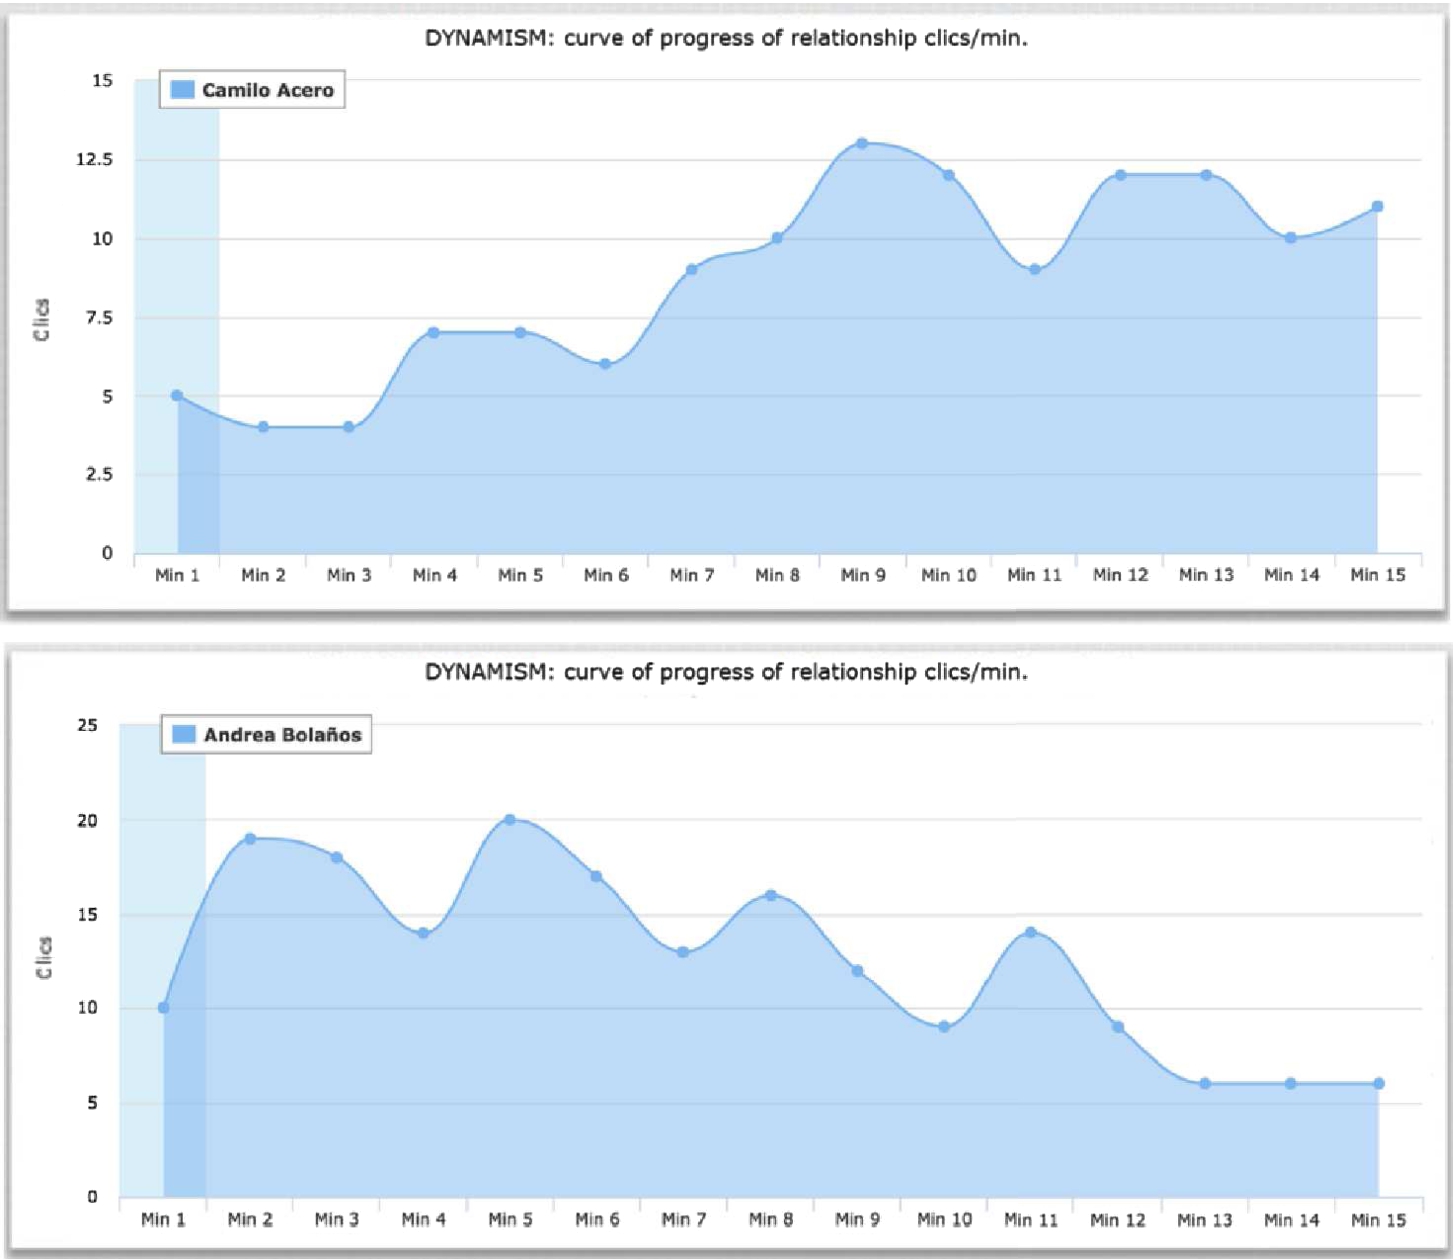Click the 12.5 y-axis value
Viewport: 1455px width, 1259px height.
(95, 159)
